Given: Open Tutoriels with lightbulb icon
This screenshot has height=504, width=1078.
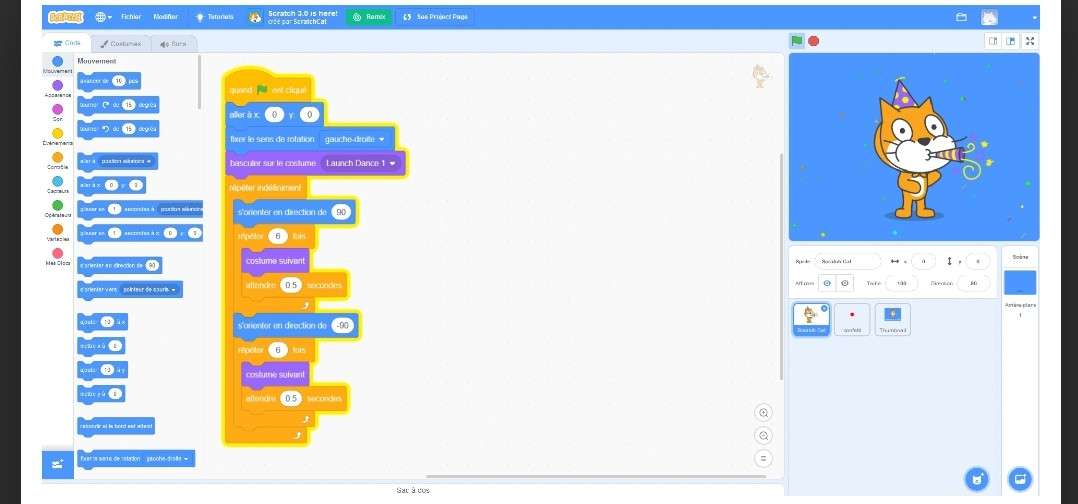Looking at the screenshot, I should 214,17.
